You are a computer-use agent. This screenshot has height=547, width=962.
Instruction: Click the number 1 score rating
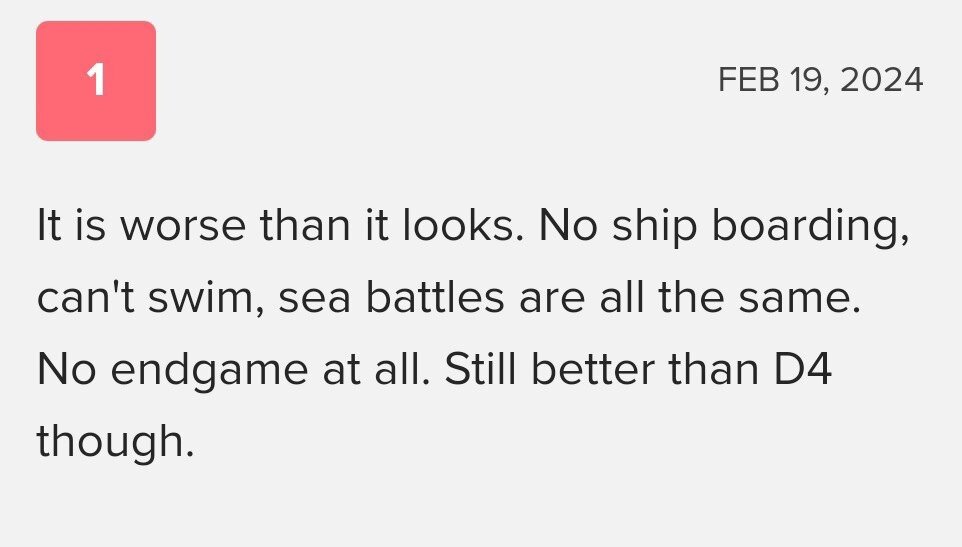(x=96, y=81)
